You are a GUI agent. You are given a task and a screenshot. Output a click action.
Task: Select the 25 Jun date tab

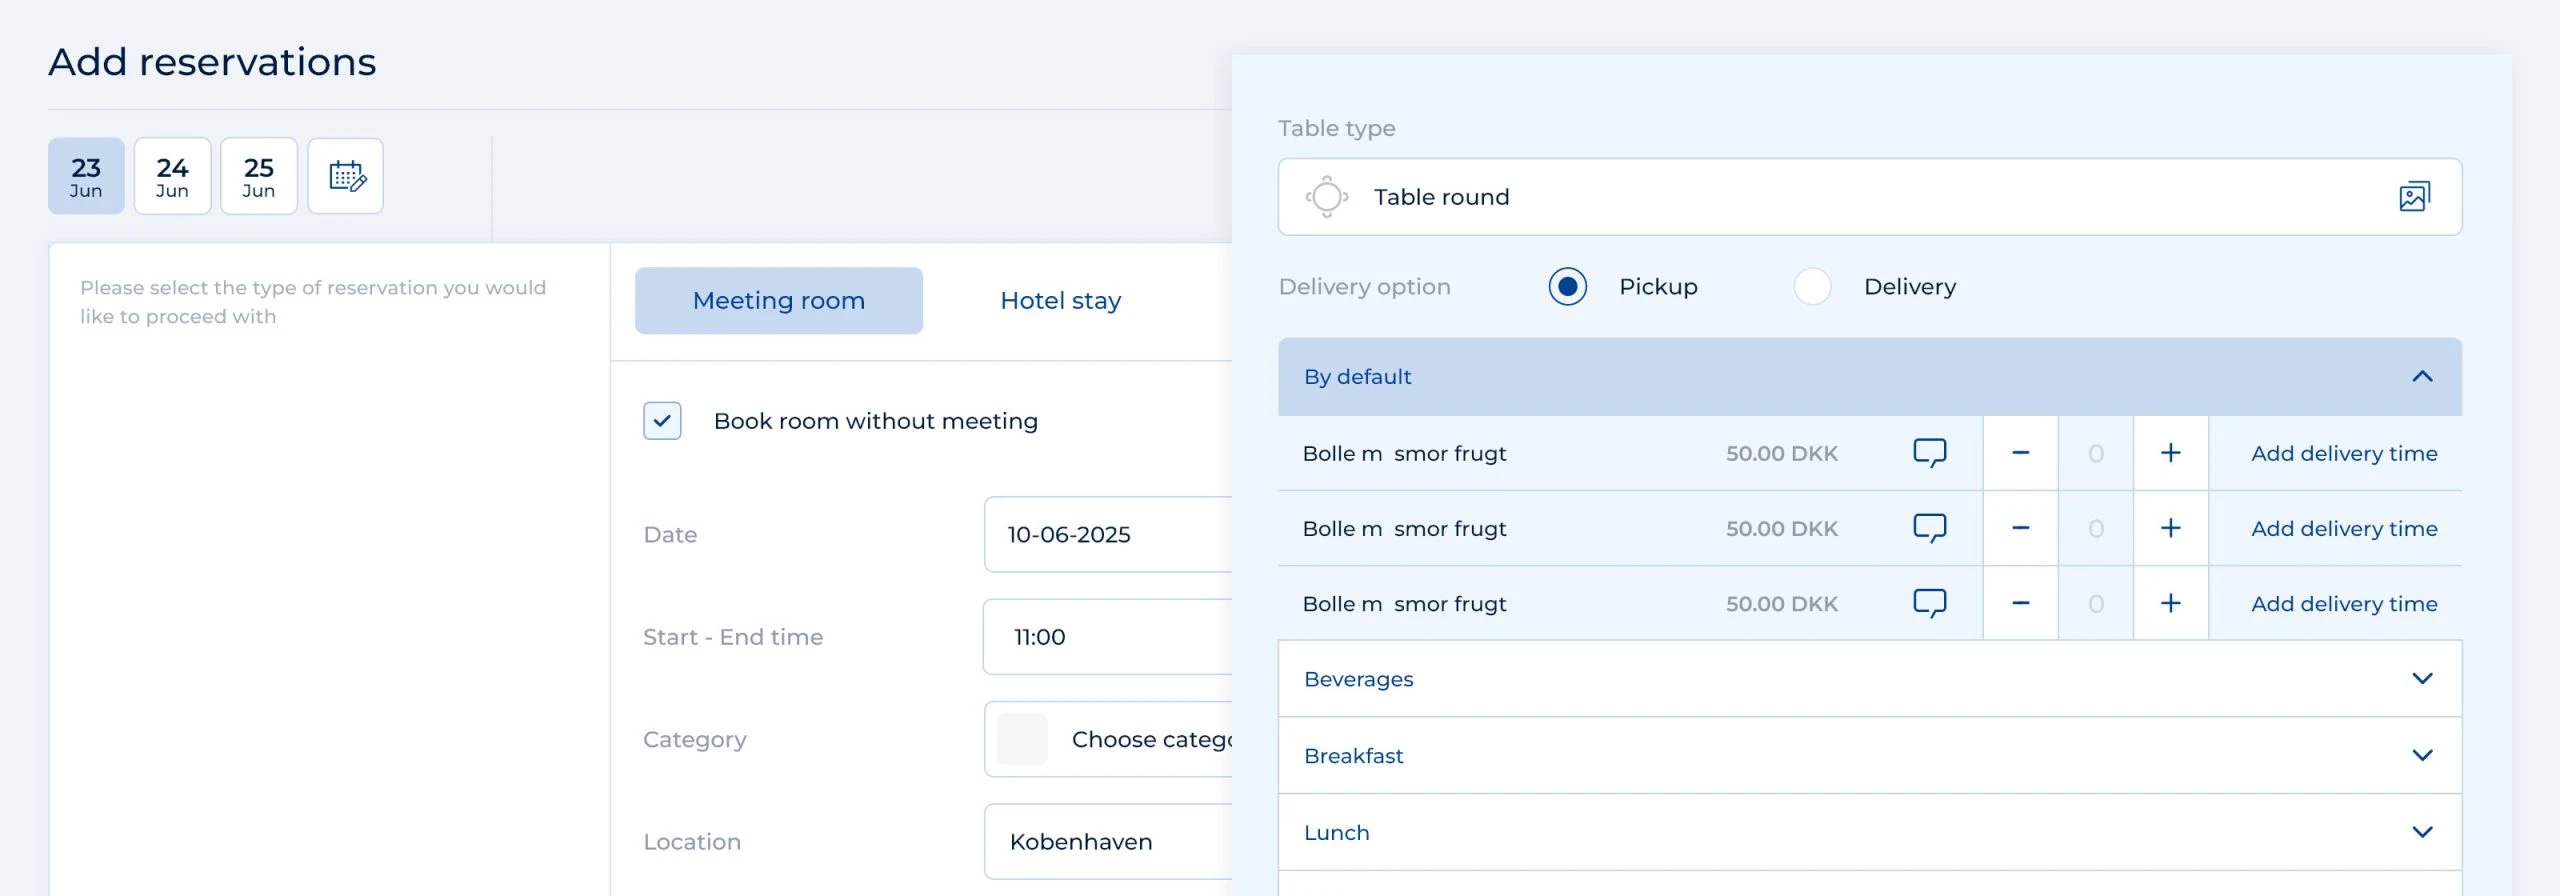tap(259, 176)
